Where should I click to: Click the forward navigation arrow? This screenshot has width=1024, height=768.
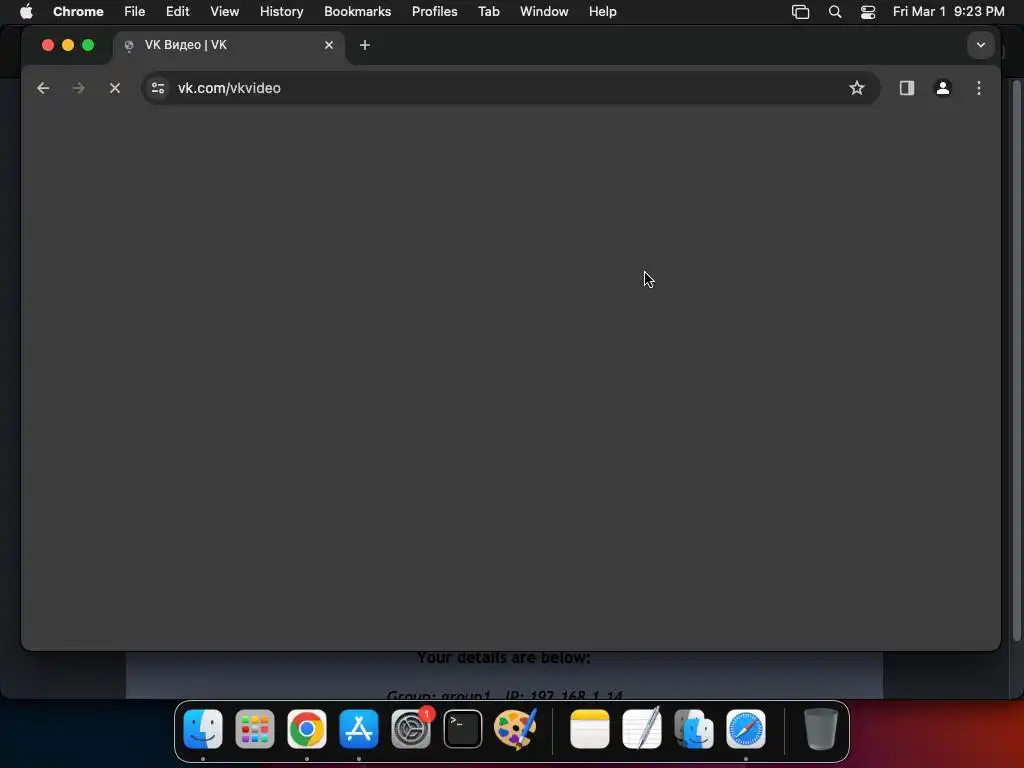coord(78,88)
